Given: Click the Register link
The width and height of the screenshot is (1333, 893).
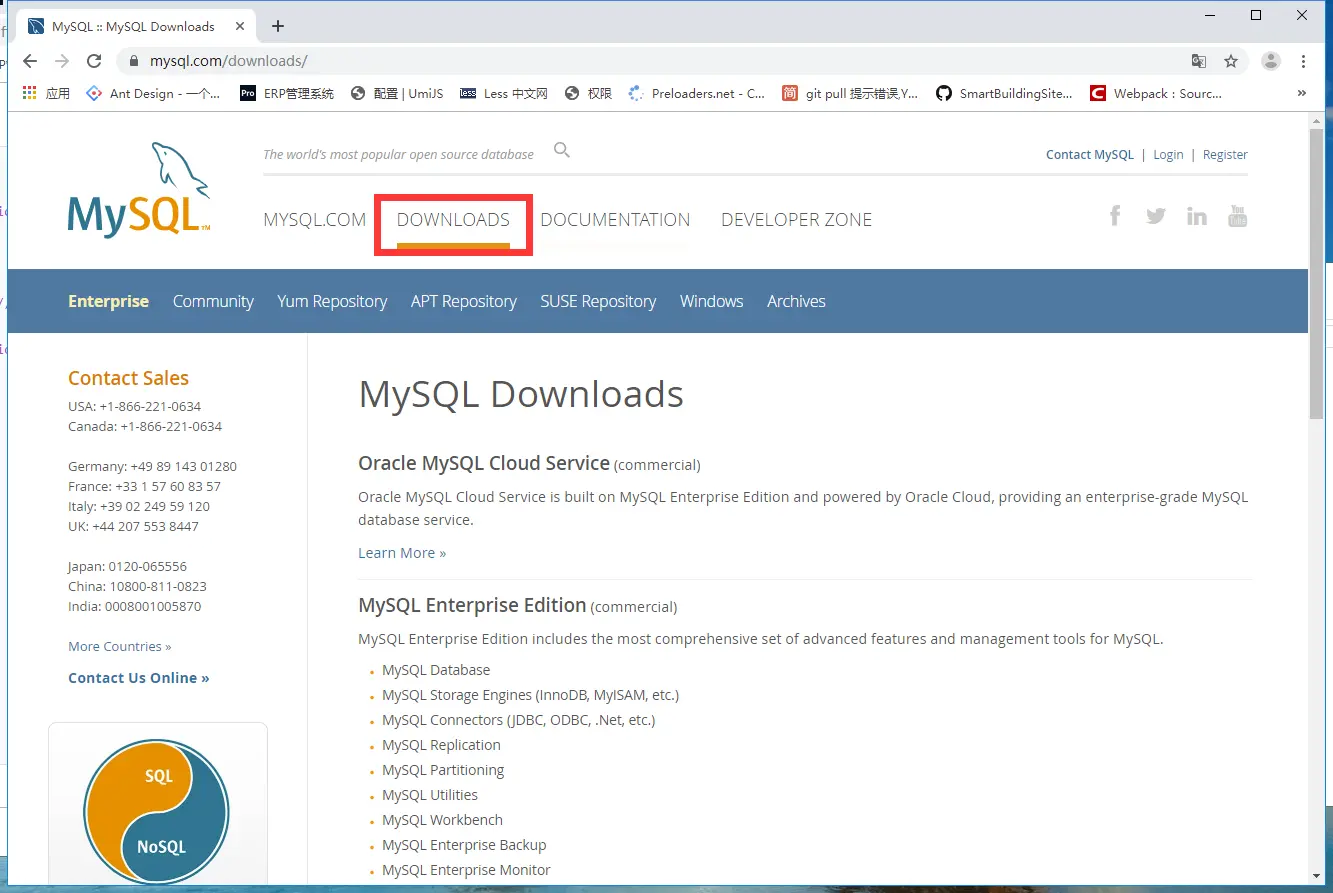Looking at the screenshot, I should point(1225,155).
